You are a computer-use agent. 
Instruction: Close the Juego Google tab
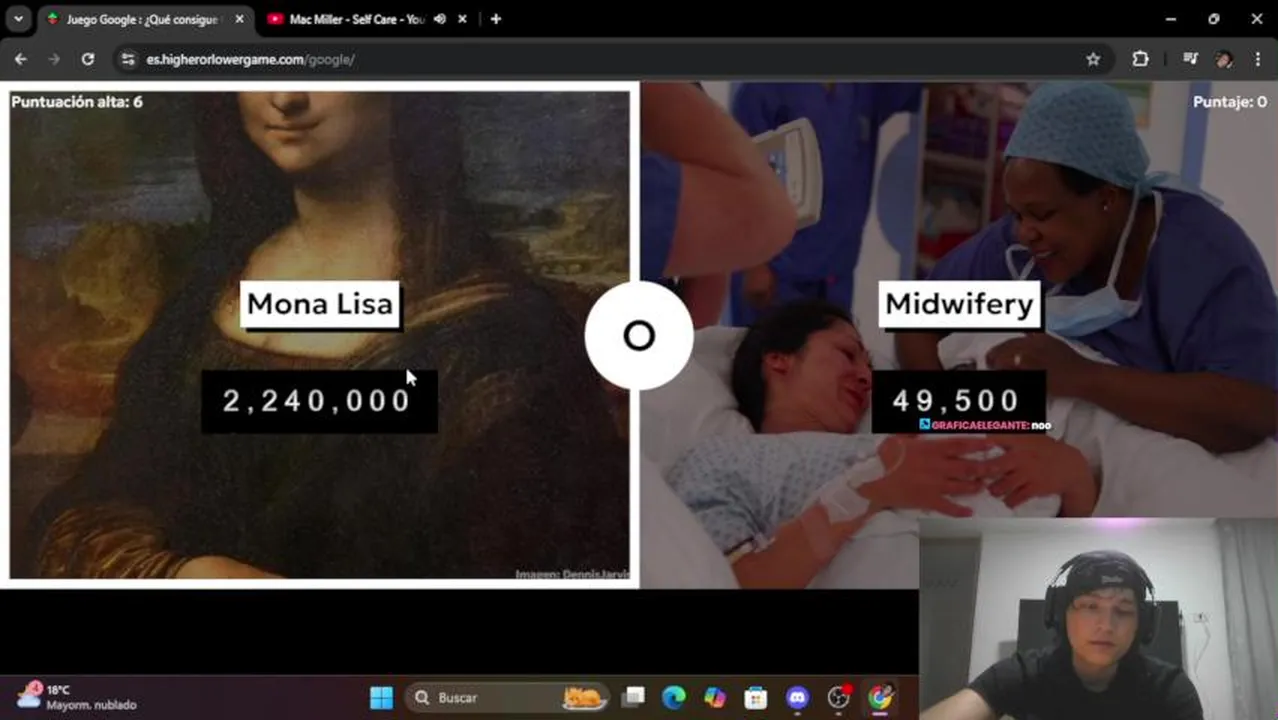point(239,19)
